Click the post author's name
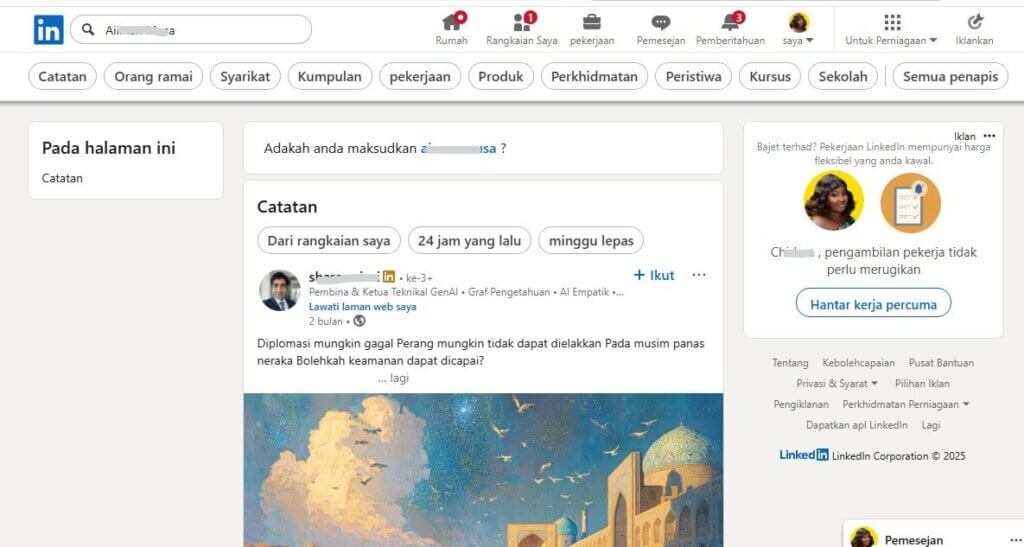1024x547 pixels. pos(344,277)
